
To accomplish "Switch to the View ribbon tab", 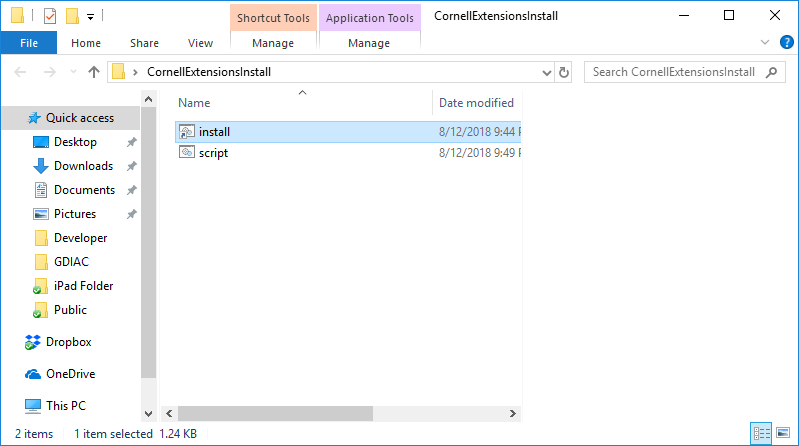I will (200, 43).
